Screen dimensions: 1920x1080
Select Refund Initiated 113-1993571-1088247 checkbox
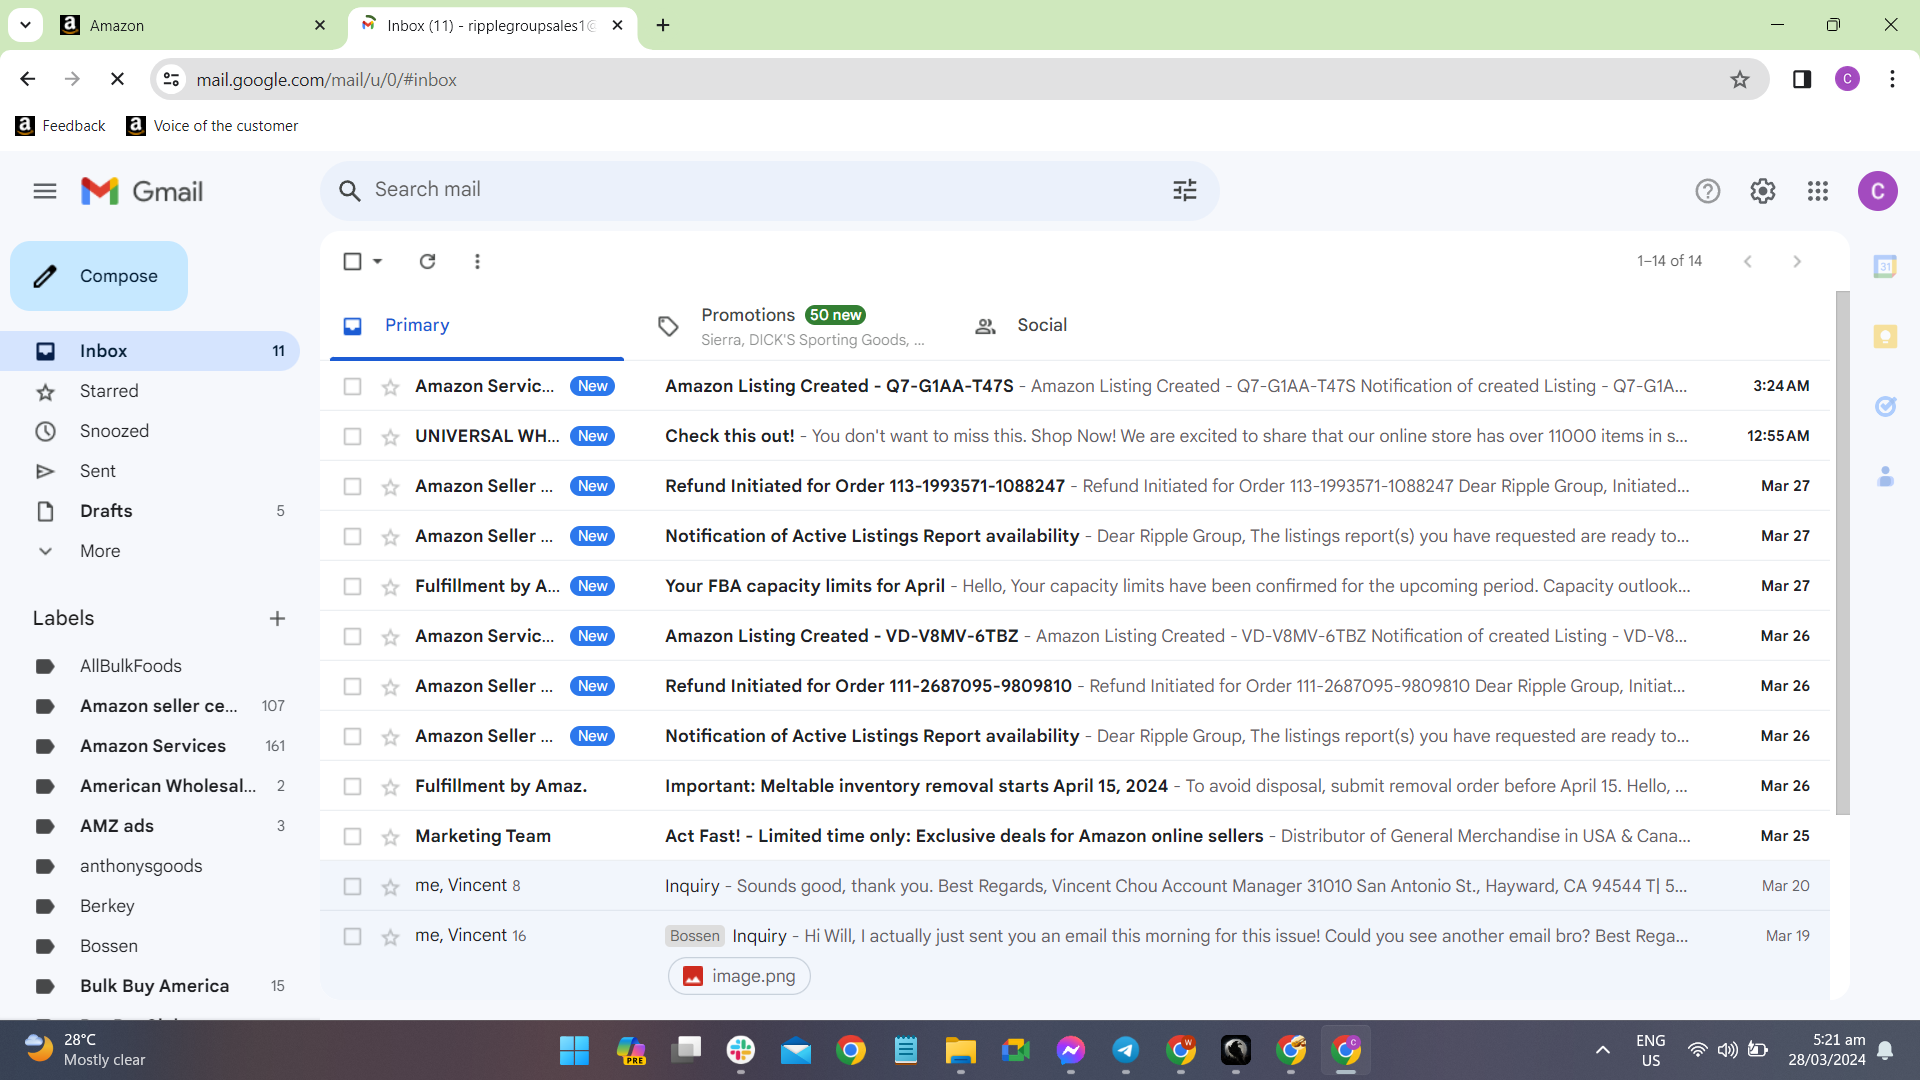click(x=352, y=486)
